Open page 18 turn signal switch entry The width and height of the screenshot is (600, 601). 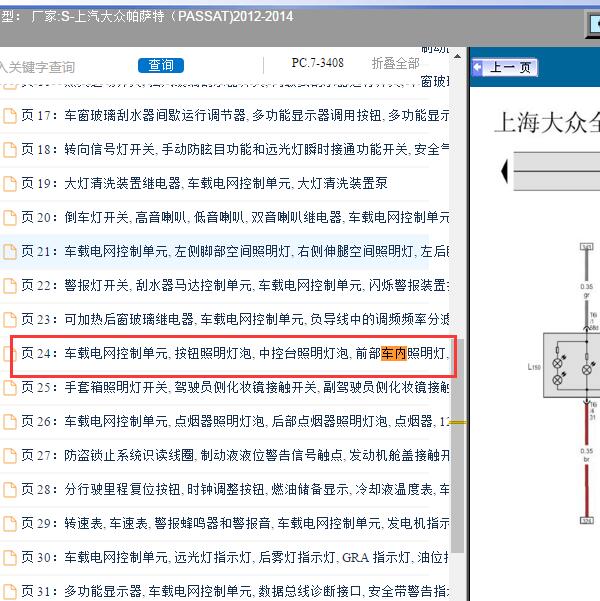(235, 149)
